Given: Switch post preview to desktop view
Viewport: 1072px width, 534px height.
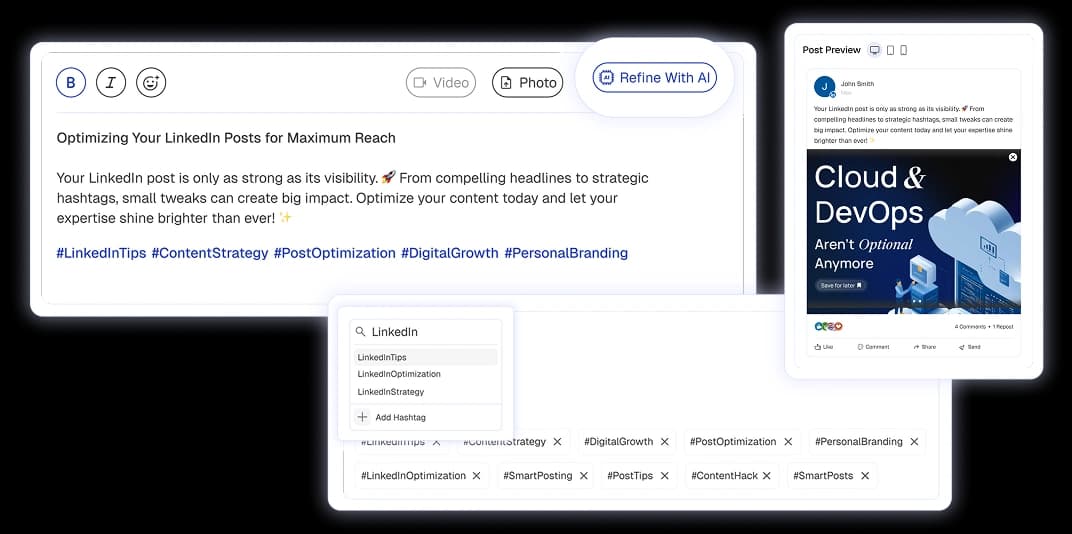Looking at the screenshot, I should point(875,50).
